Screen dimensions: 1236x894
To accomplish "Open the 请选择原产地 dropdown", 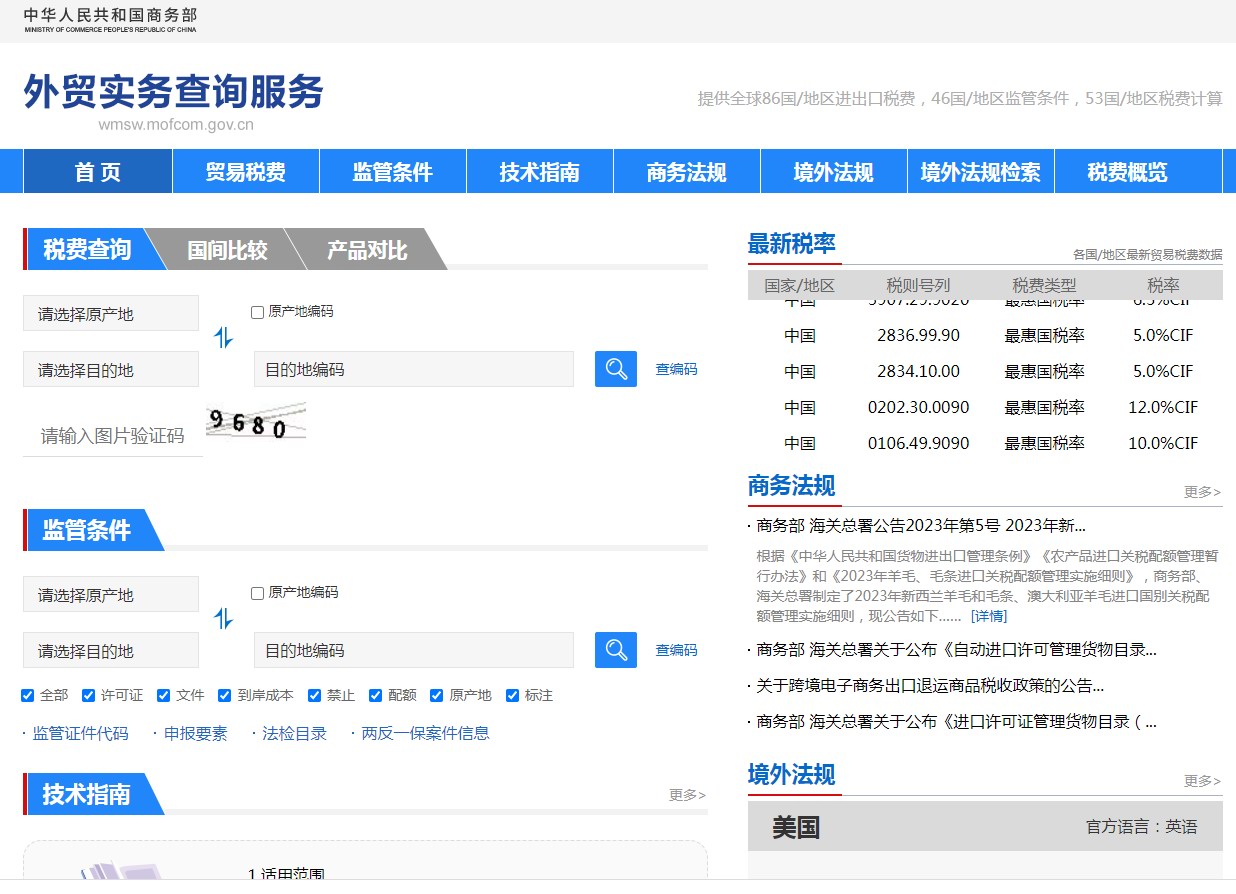I will coord(110,312).
